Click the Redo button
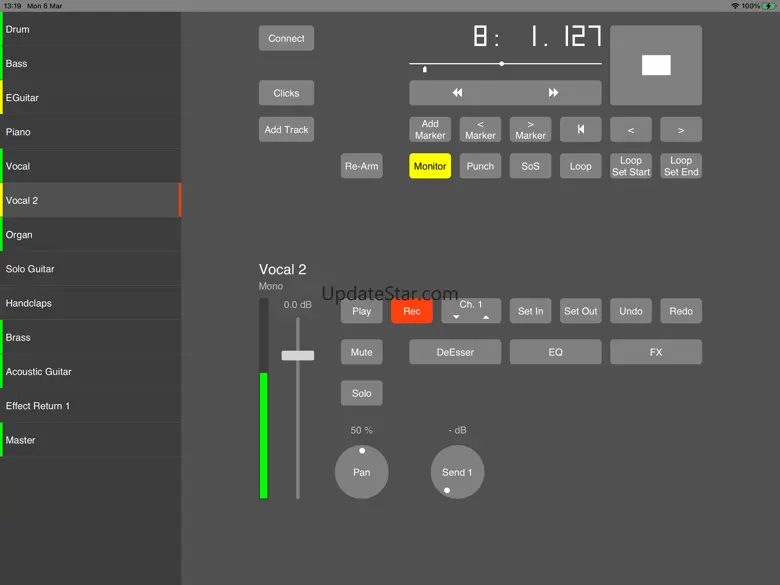This screenshot has height=585, width=780. (x=681, y=311)
